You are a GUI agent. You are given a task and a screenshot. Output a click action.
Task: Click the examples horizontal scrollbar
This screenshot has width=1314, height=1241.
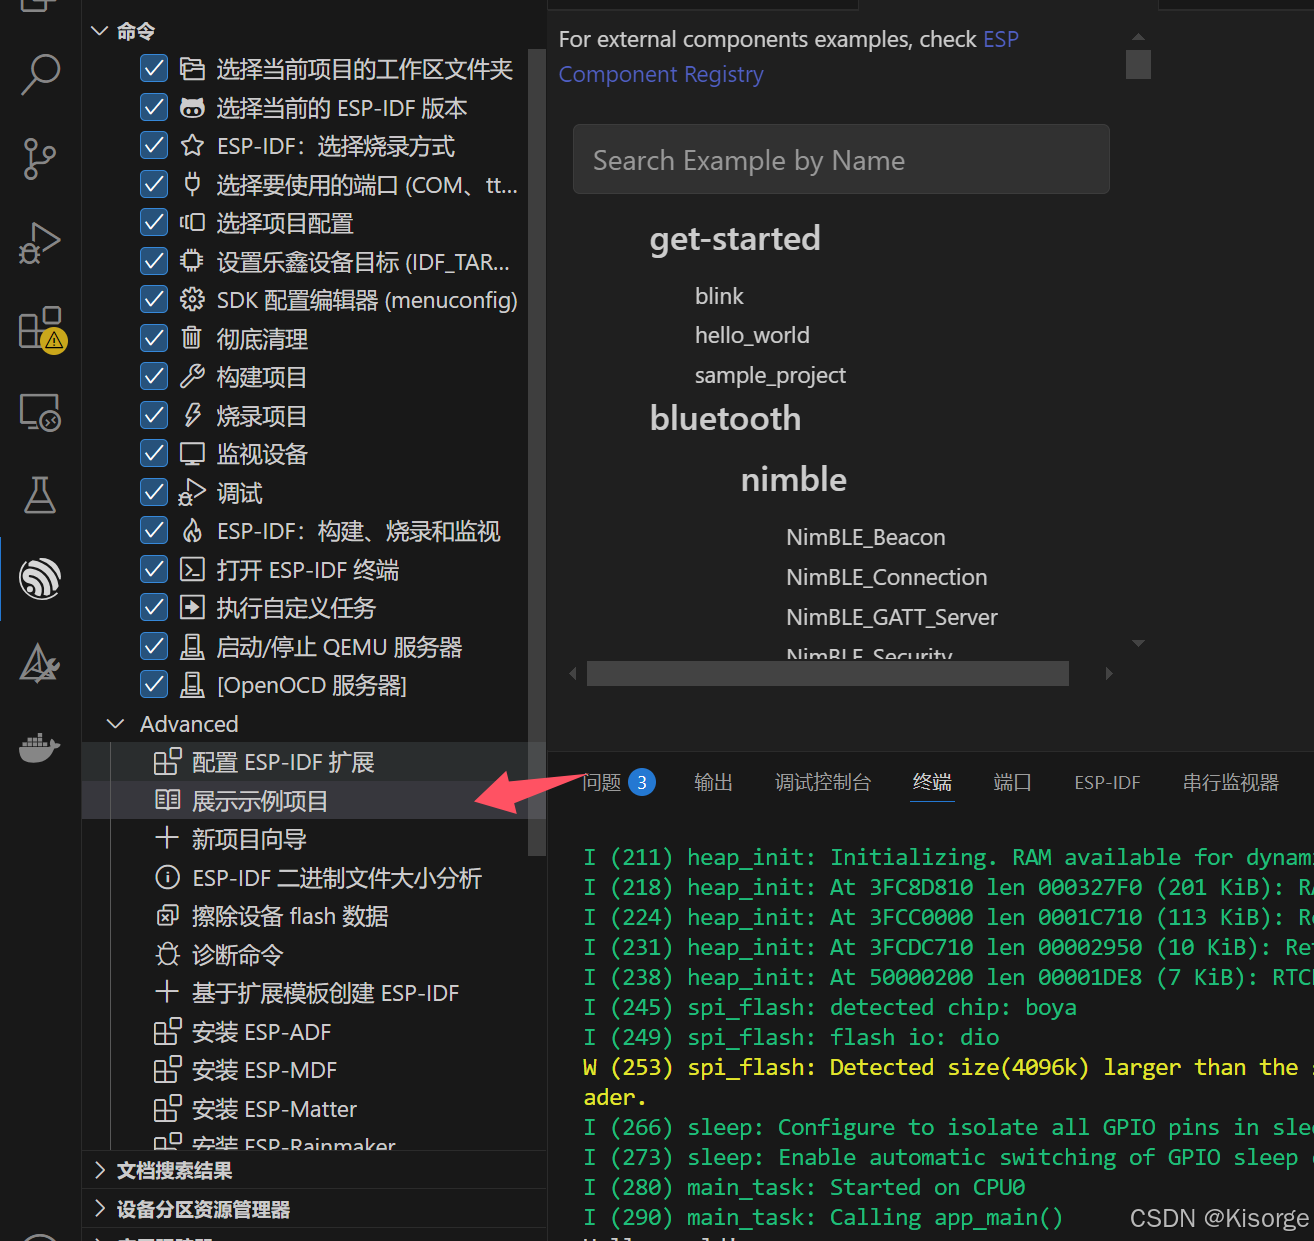(827, 673)
